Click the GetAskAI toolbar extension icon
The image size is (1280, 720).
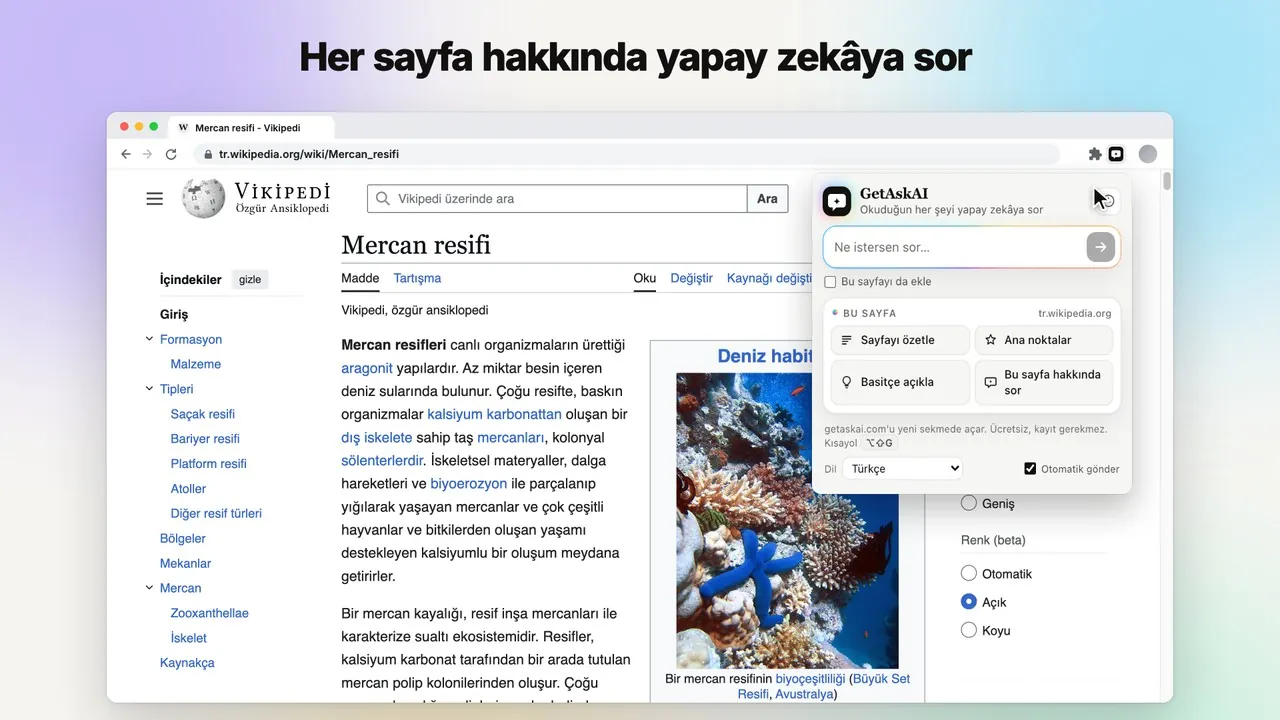coord(1116,154)
